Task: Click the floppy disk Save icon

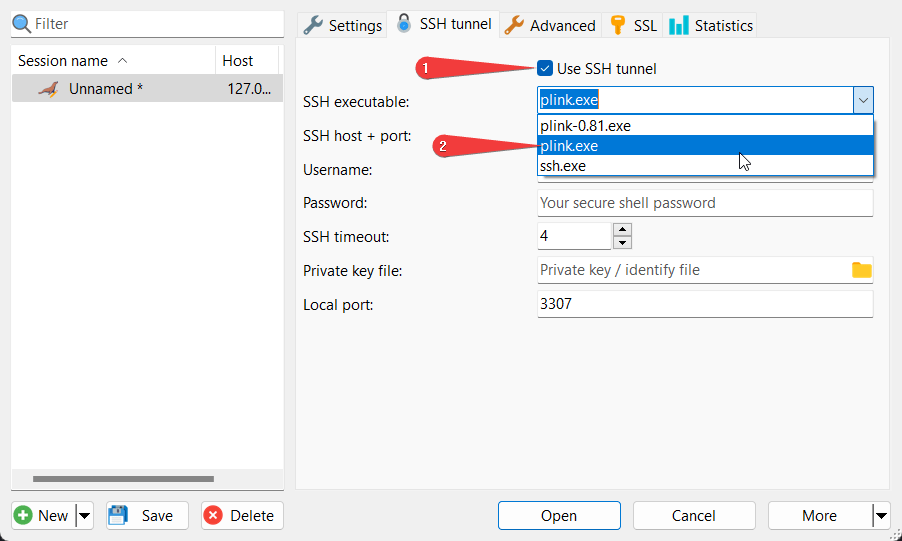Action: [117, 516]
